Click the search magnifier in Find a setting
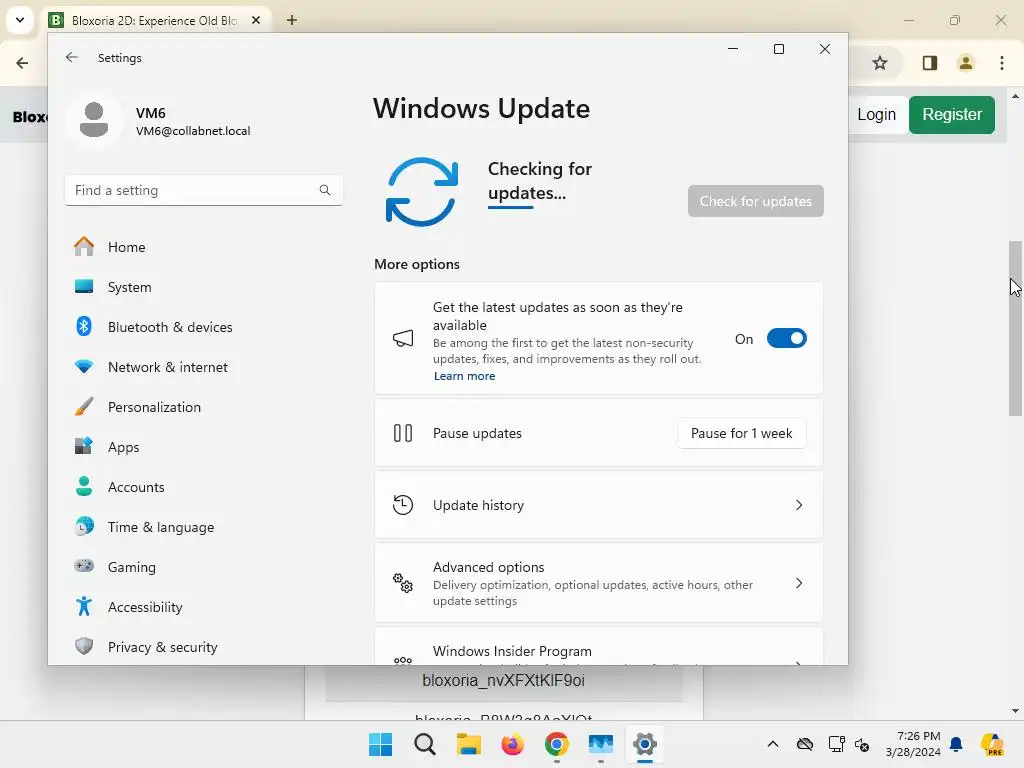Image resolution: width=1024 pixels, height=768 pixels. pos(325,190)
